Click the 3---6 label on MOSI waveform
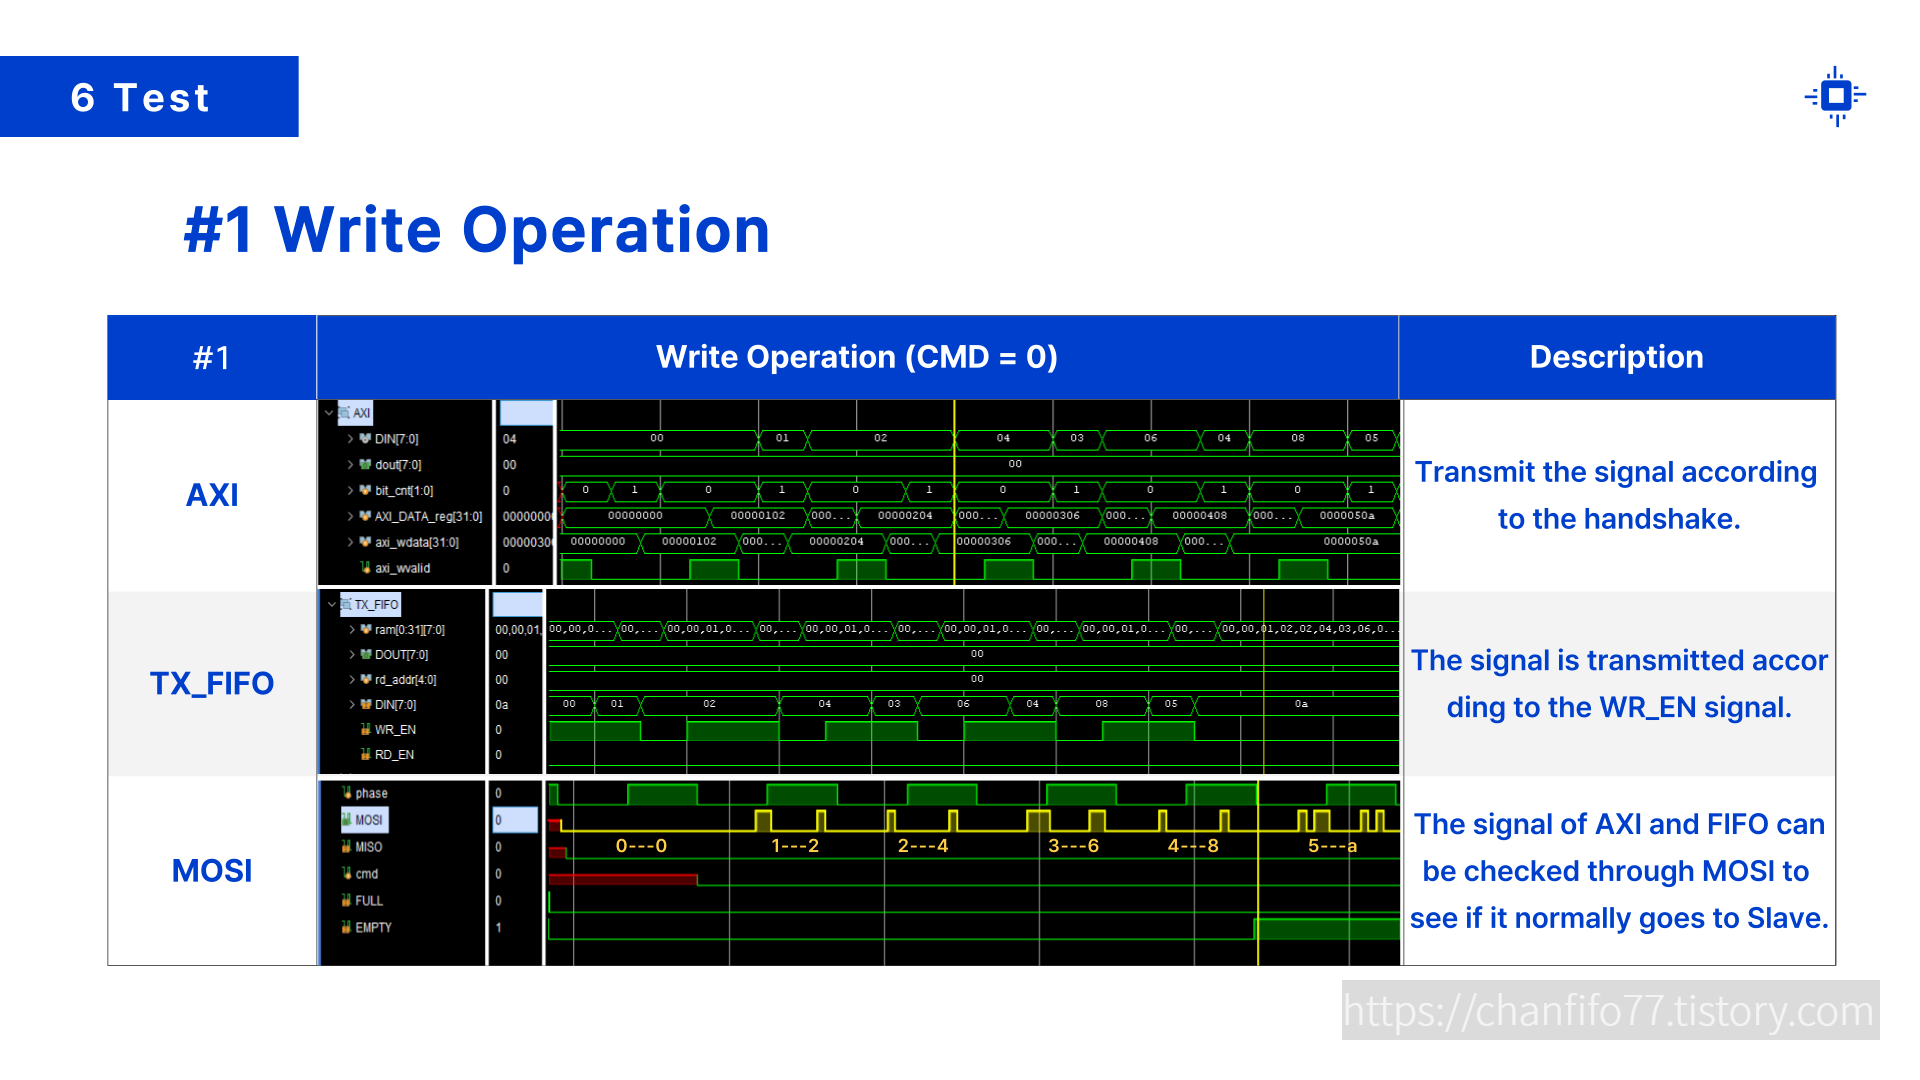 point(1073,846)
